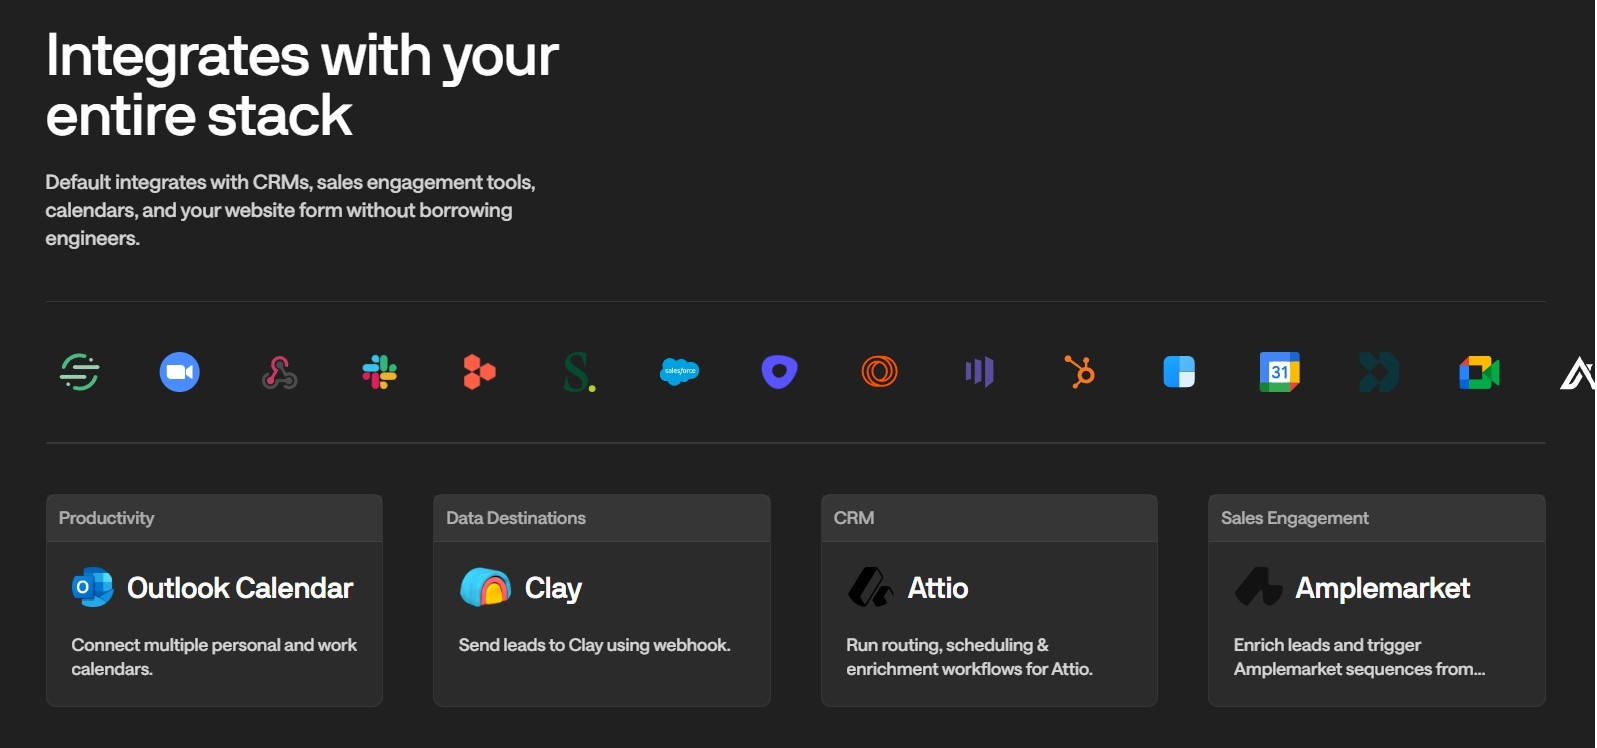Open the Attio integration title

(x=938, y=588)
